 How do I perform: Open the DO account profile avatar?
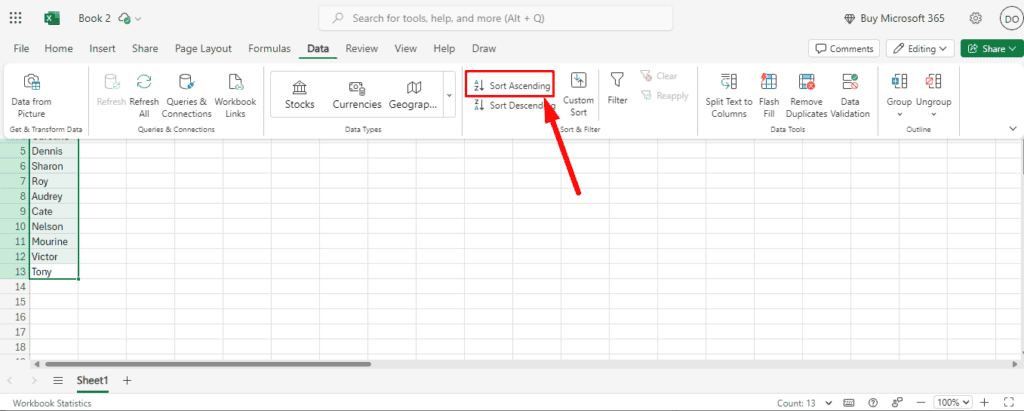1011,18
